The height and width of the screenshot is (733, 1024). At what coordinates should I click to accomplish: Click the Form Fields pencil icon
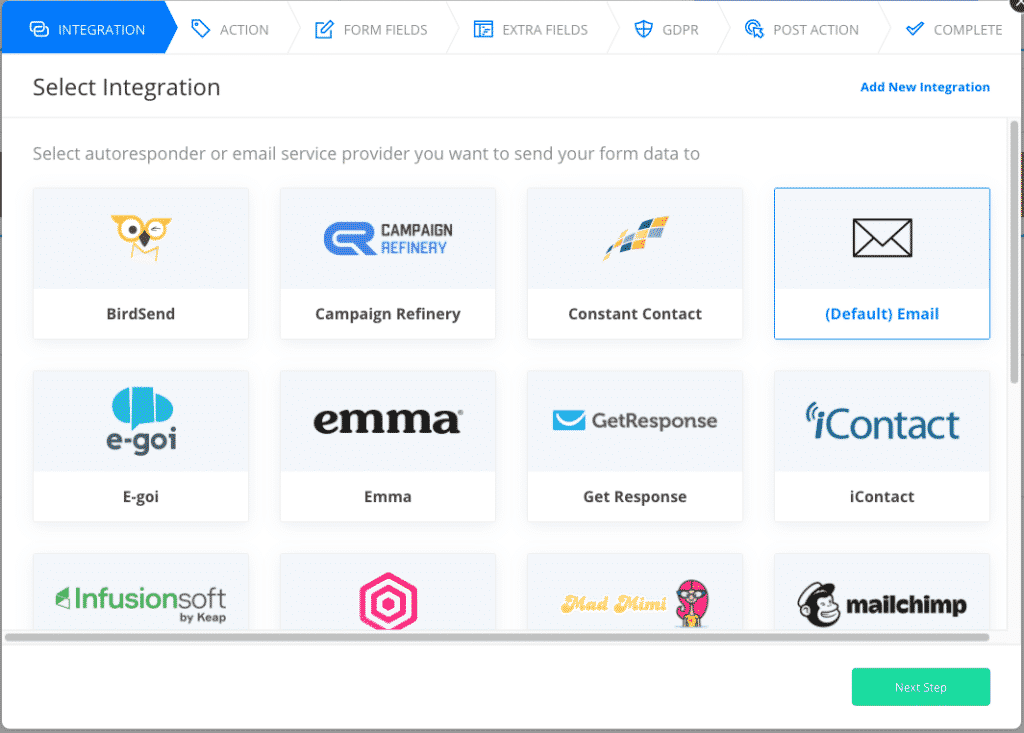(324, 29)
